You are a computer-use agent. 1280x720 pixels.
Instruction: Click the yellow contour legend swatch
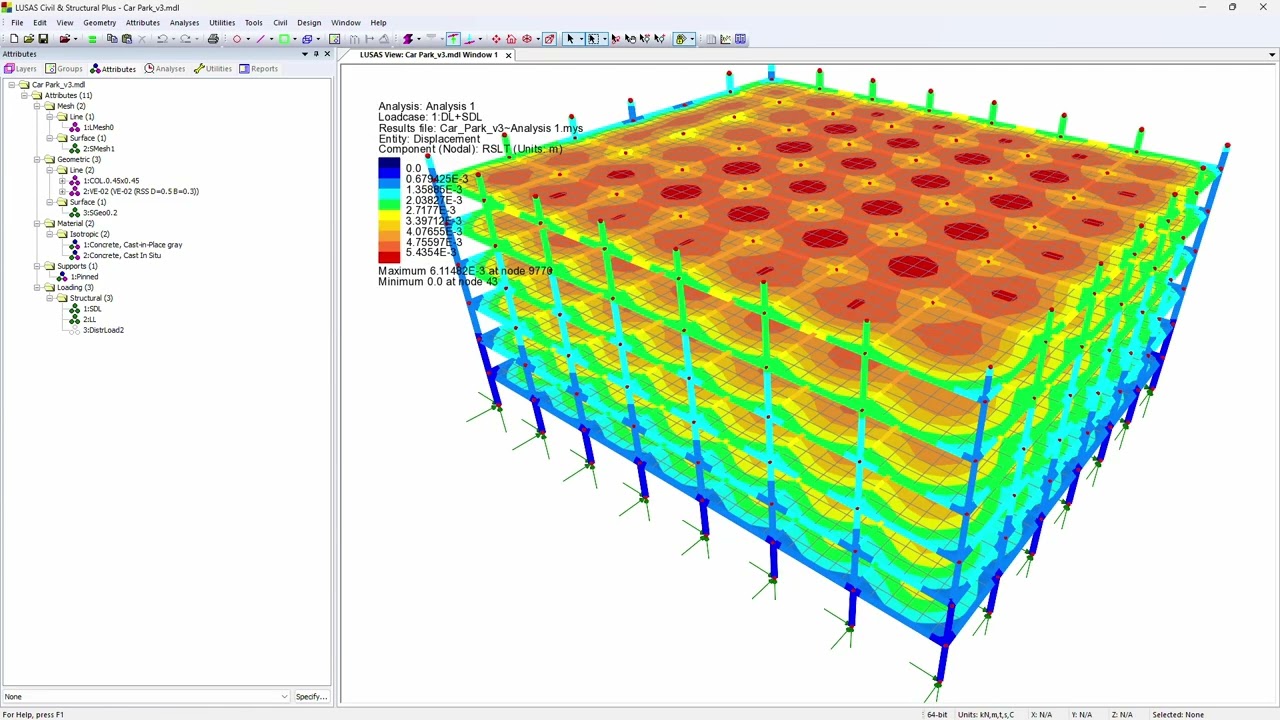(389, 216)
